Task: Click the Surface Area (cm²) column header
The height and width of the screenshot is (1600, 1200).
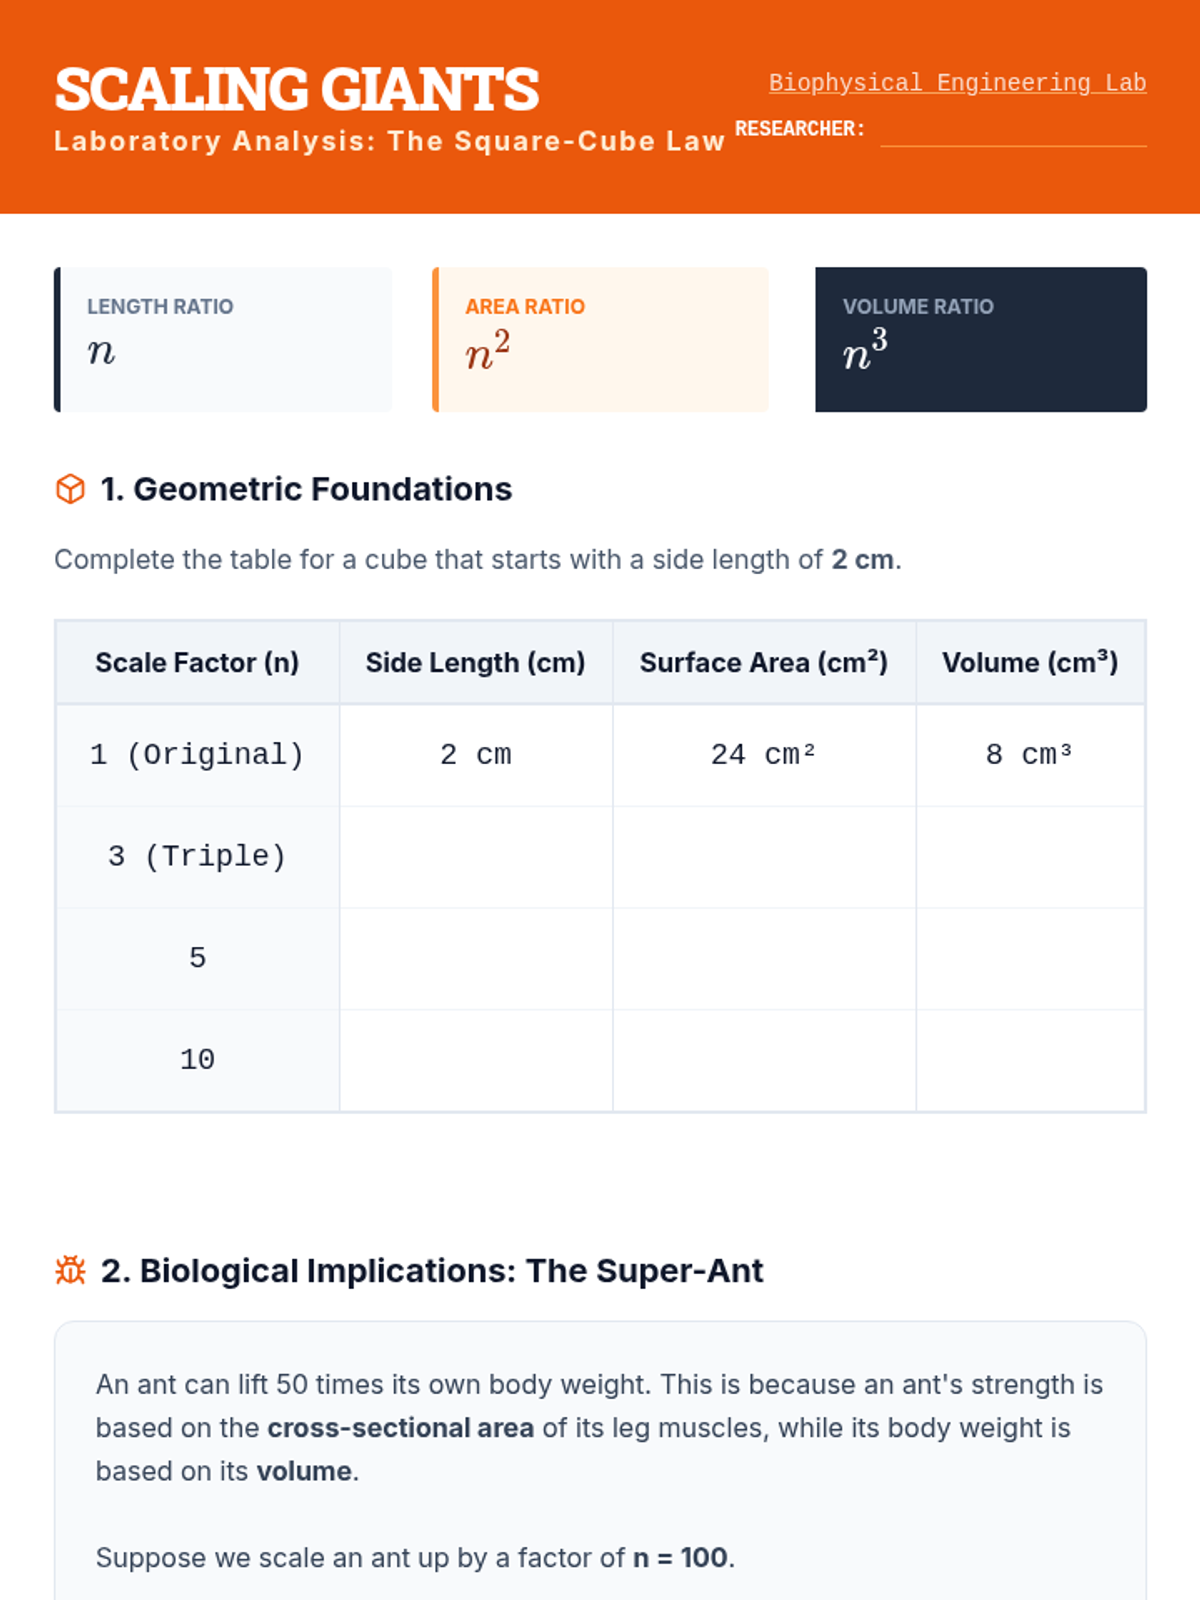Action: (x=764, y=663)
